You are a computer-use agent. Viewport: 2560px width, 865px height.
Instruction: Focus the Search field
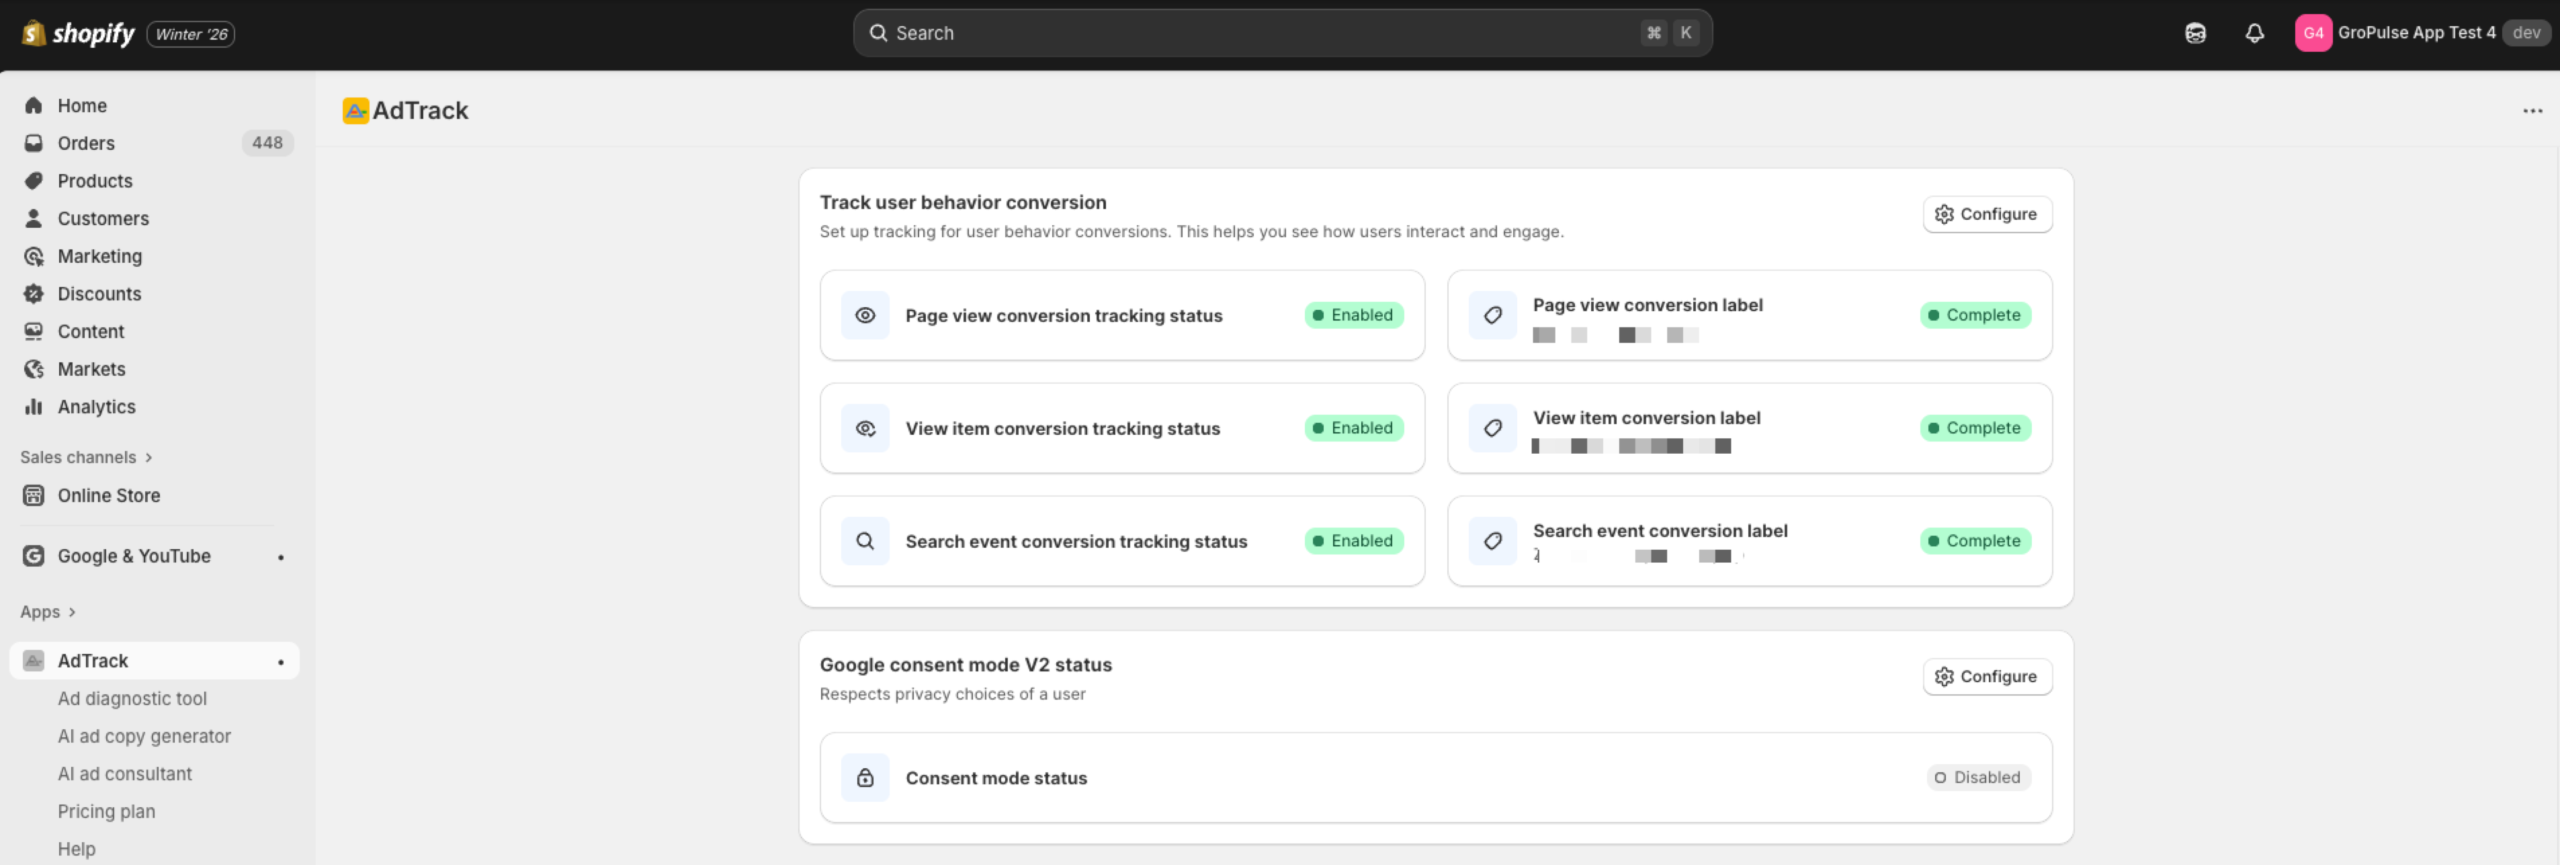click(x=1282, y=33)
